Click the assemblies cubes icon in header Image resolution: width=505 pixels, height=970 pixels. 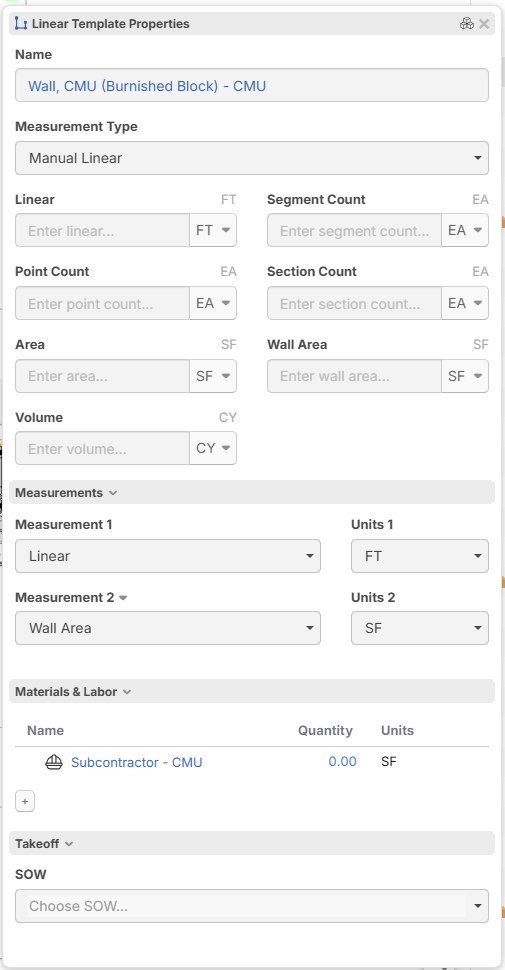tap(467, 24)
